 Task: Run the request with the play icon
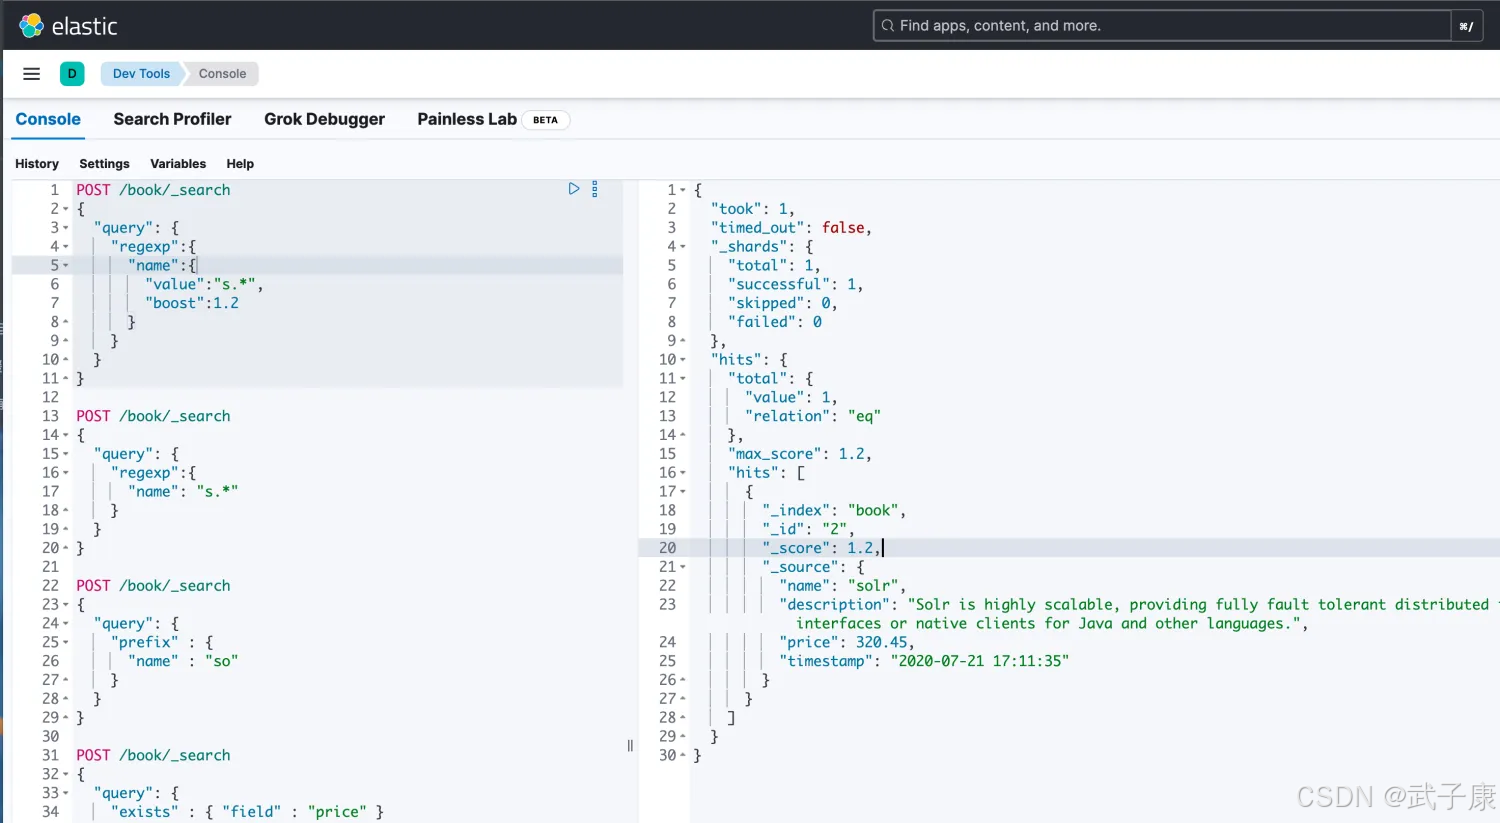tap(574, 189)
